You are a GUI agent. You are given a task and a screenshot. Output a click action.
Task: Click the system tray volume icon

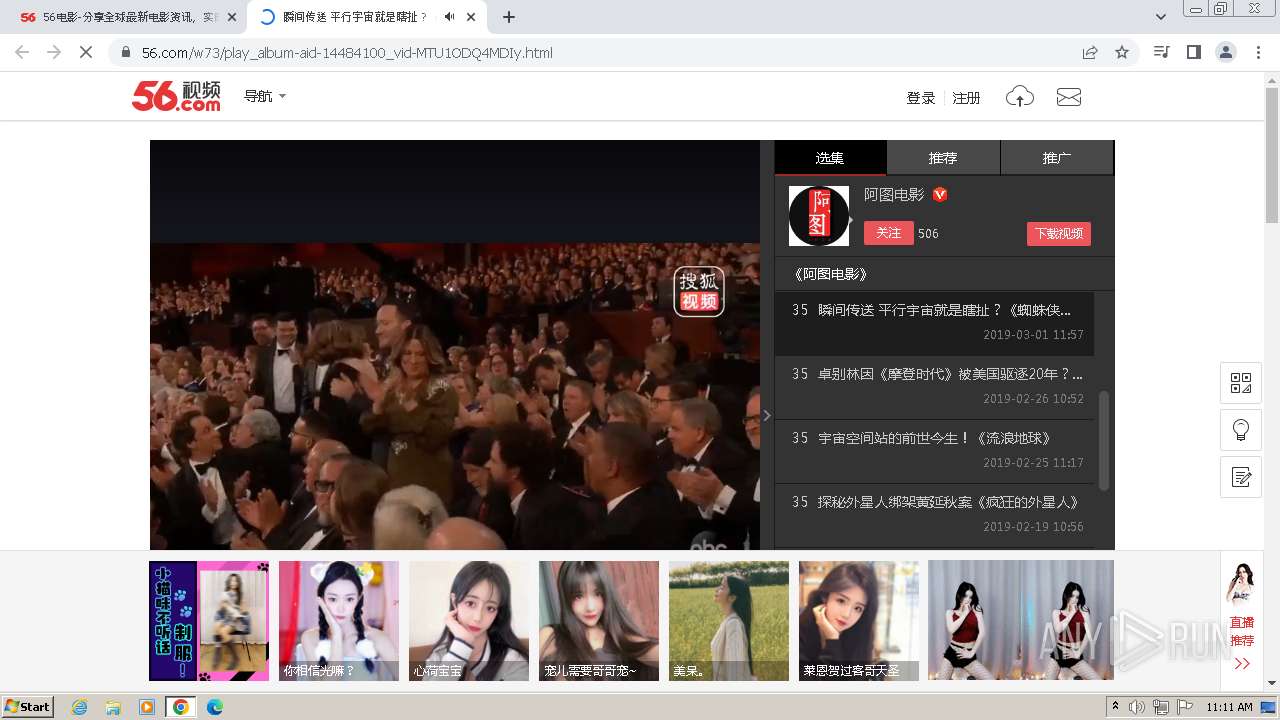pos(1137,707)
